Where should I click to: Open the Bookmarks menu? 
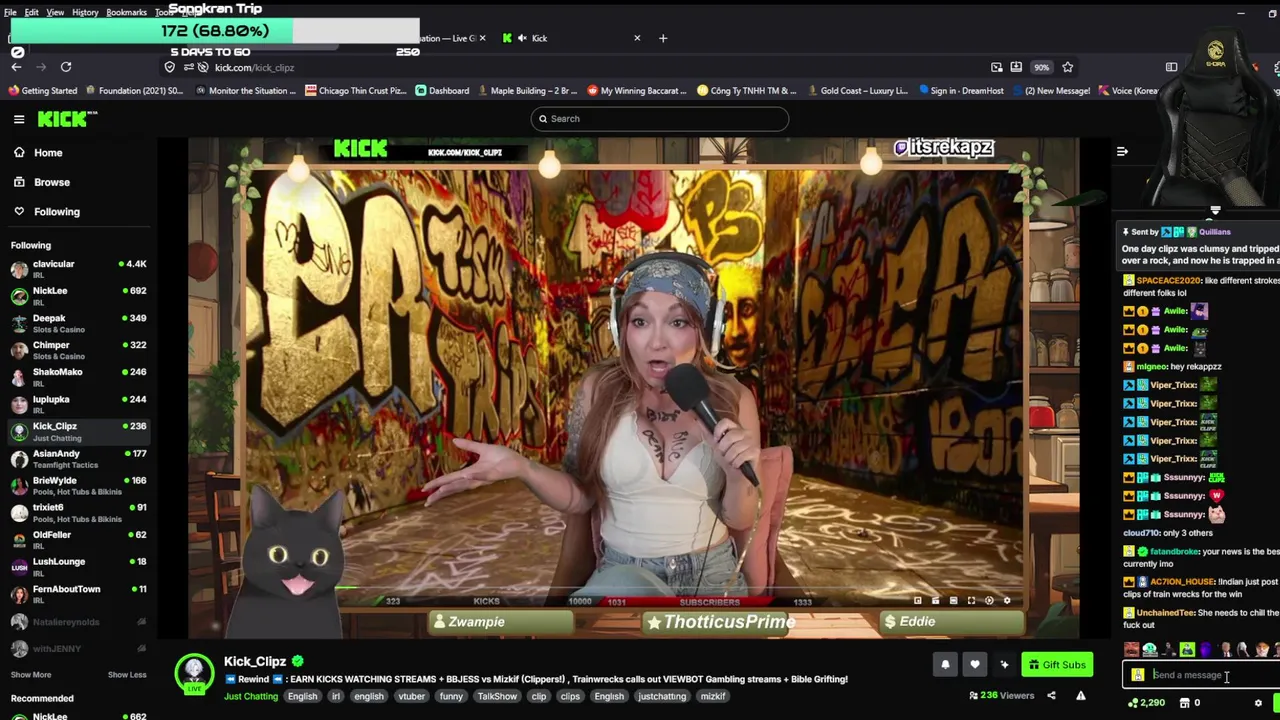coord(126,12)
